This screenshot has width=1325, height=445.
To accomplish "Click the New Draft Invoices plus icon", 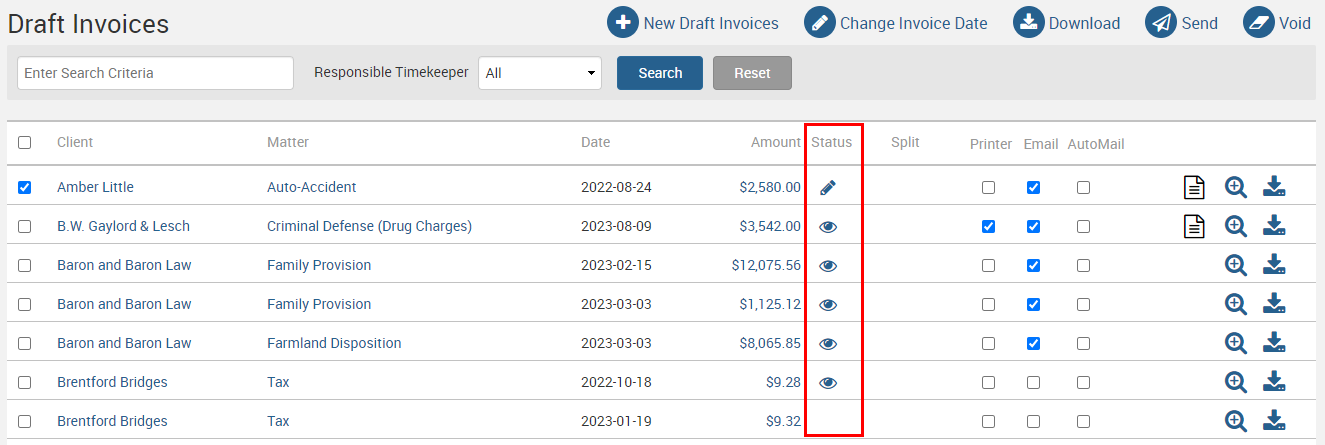I will coord(623,22).
